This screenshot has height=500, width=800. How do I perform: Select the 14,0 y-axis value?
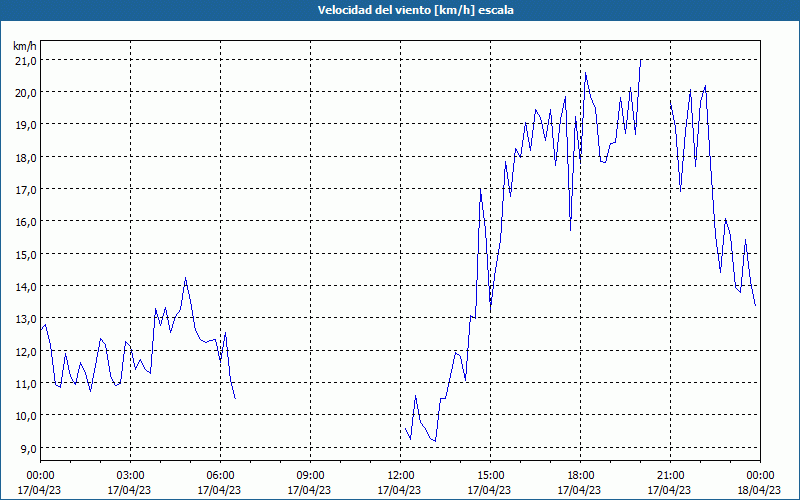(x=26, y=287)
